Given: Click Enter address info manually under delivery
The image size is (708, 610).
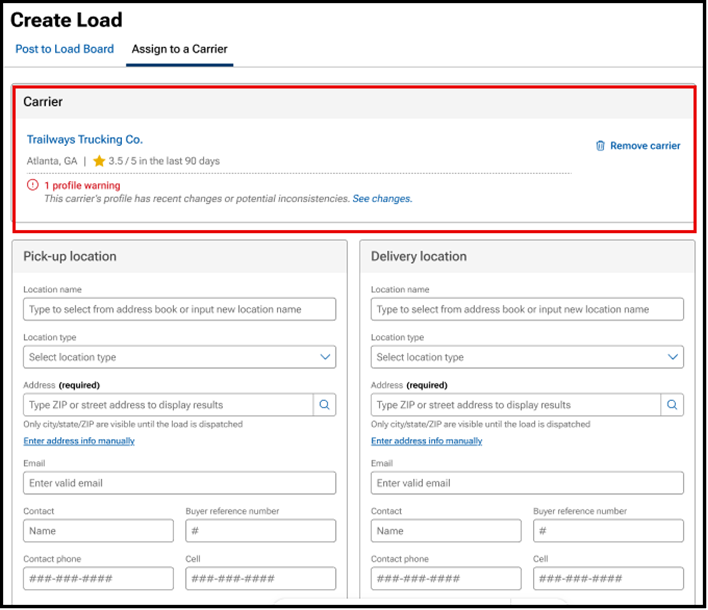Looking at the screenshot, I should [426, 441].
